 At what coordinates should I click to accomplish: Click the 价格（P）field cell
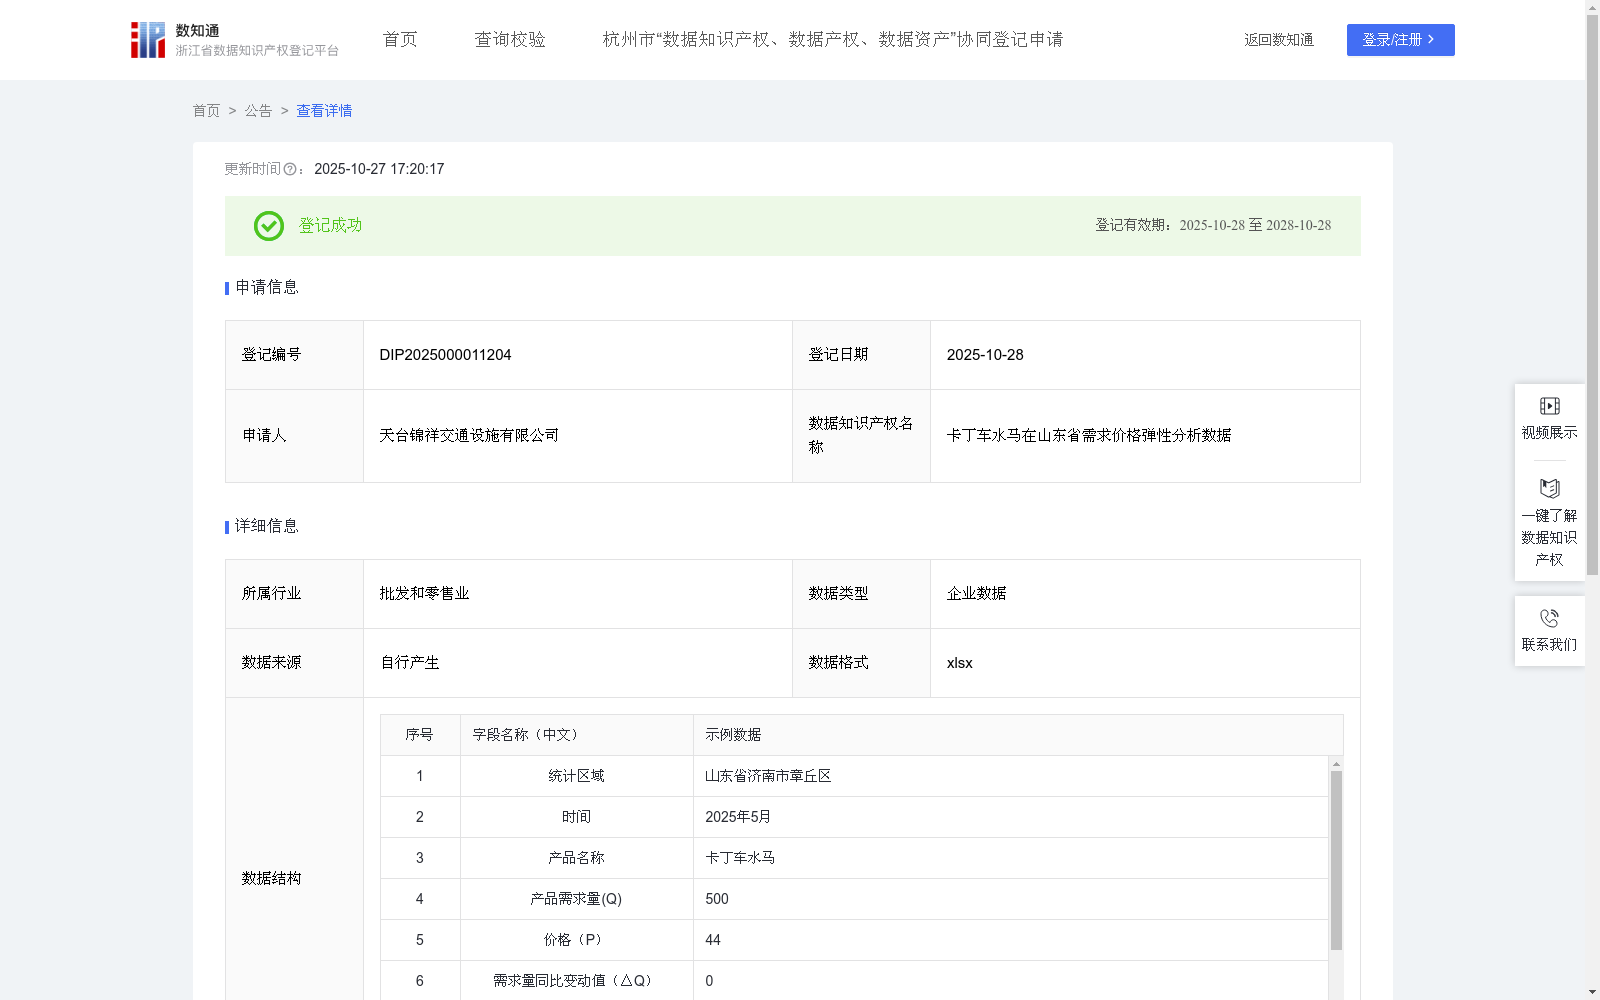click(x=576, y=940)
